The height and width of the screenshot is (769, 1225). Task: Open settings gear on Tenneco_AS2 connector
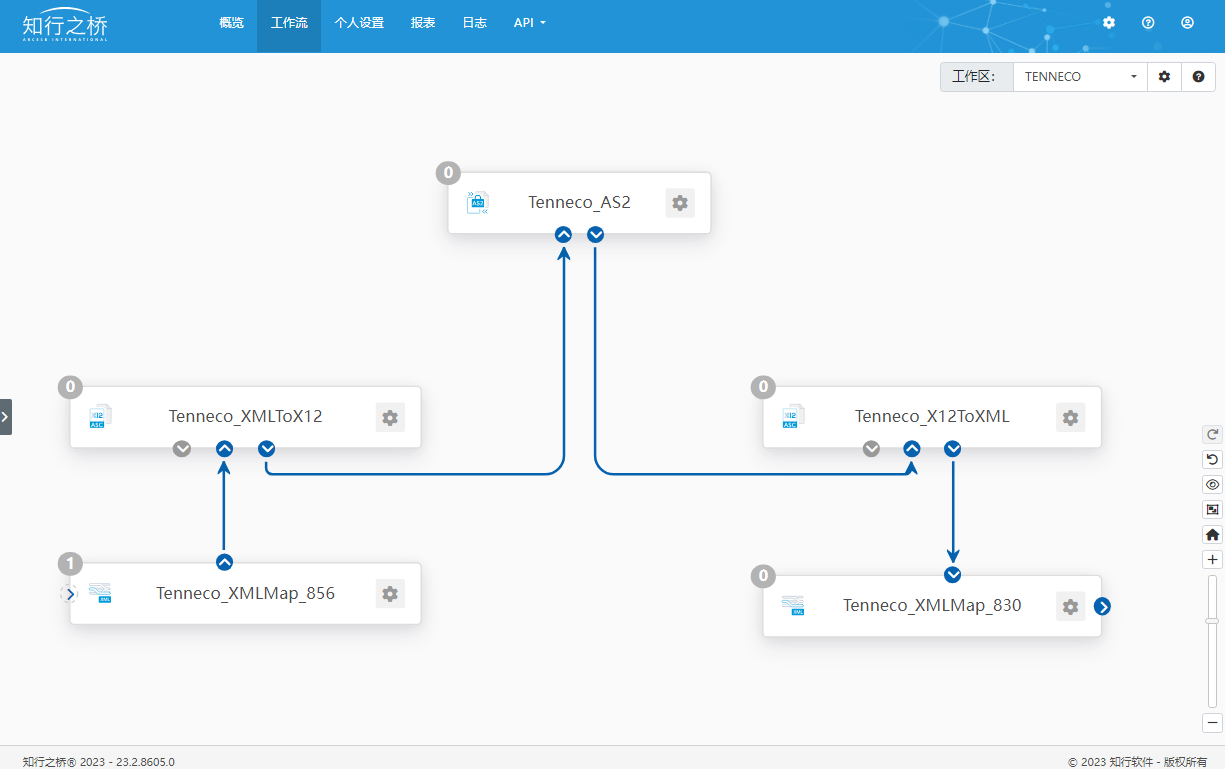680,203
